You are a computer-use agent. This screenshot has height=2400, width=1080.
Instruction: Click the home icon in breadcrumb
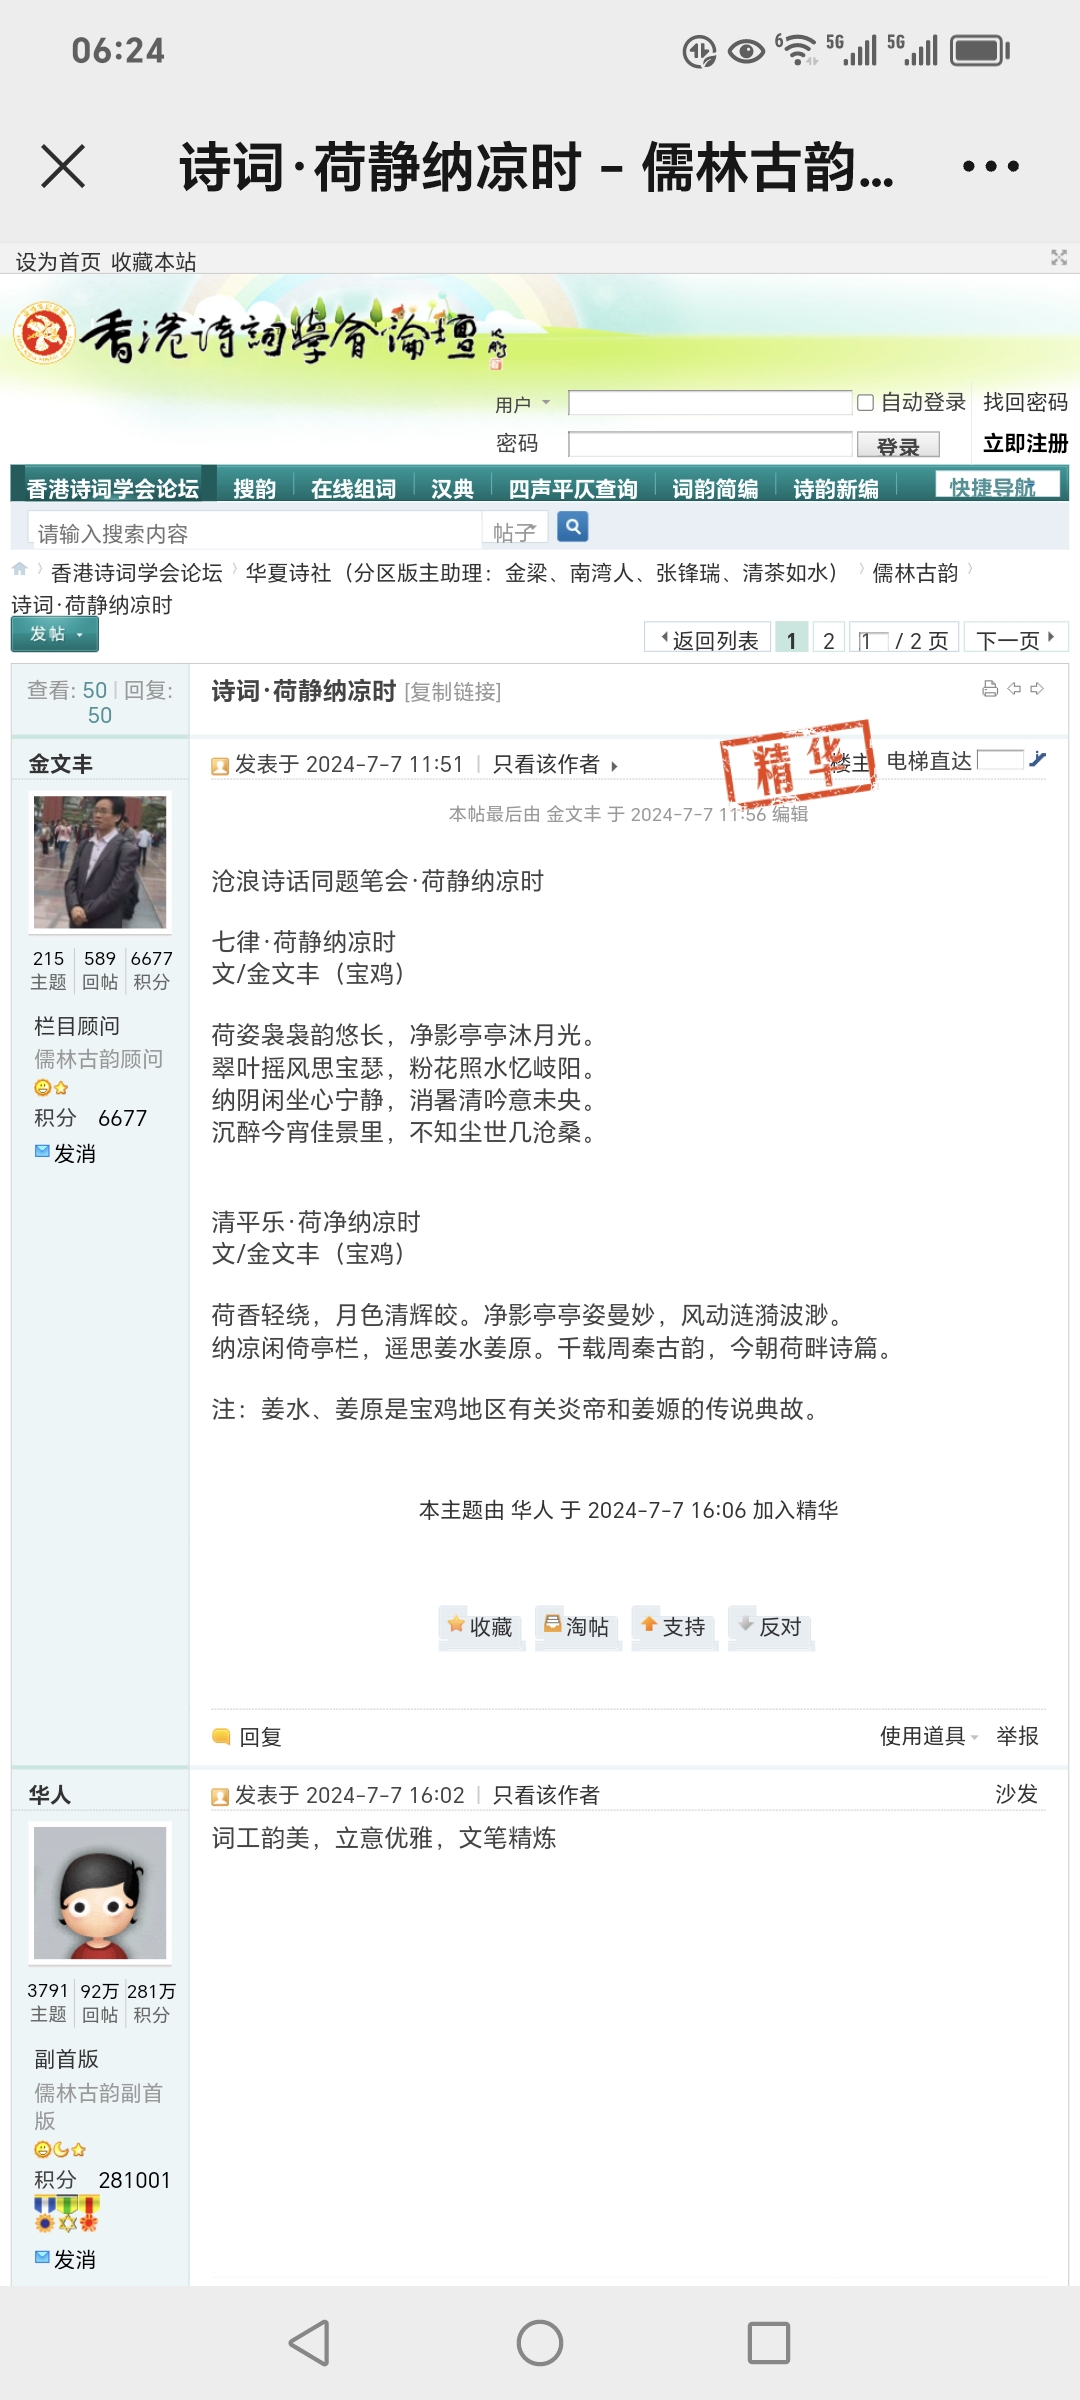tap(20, 569)
